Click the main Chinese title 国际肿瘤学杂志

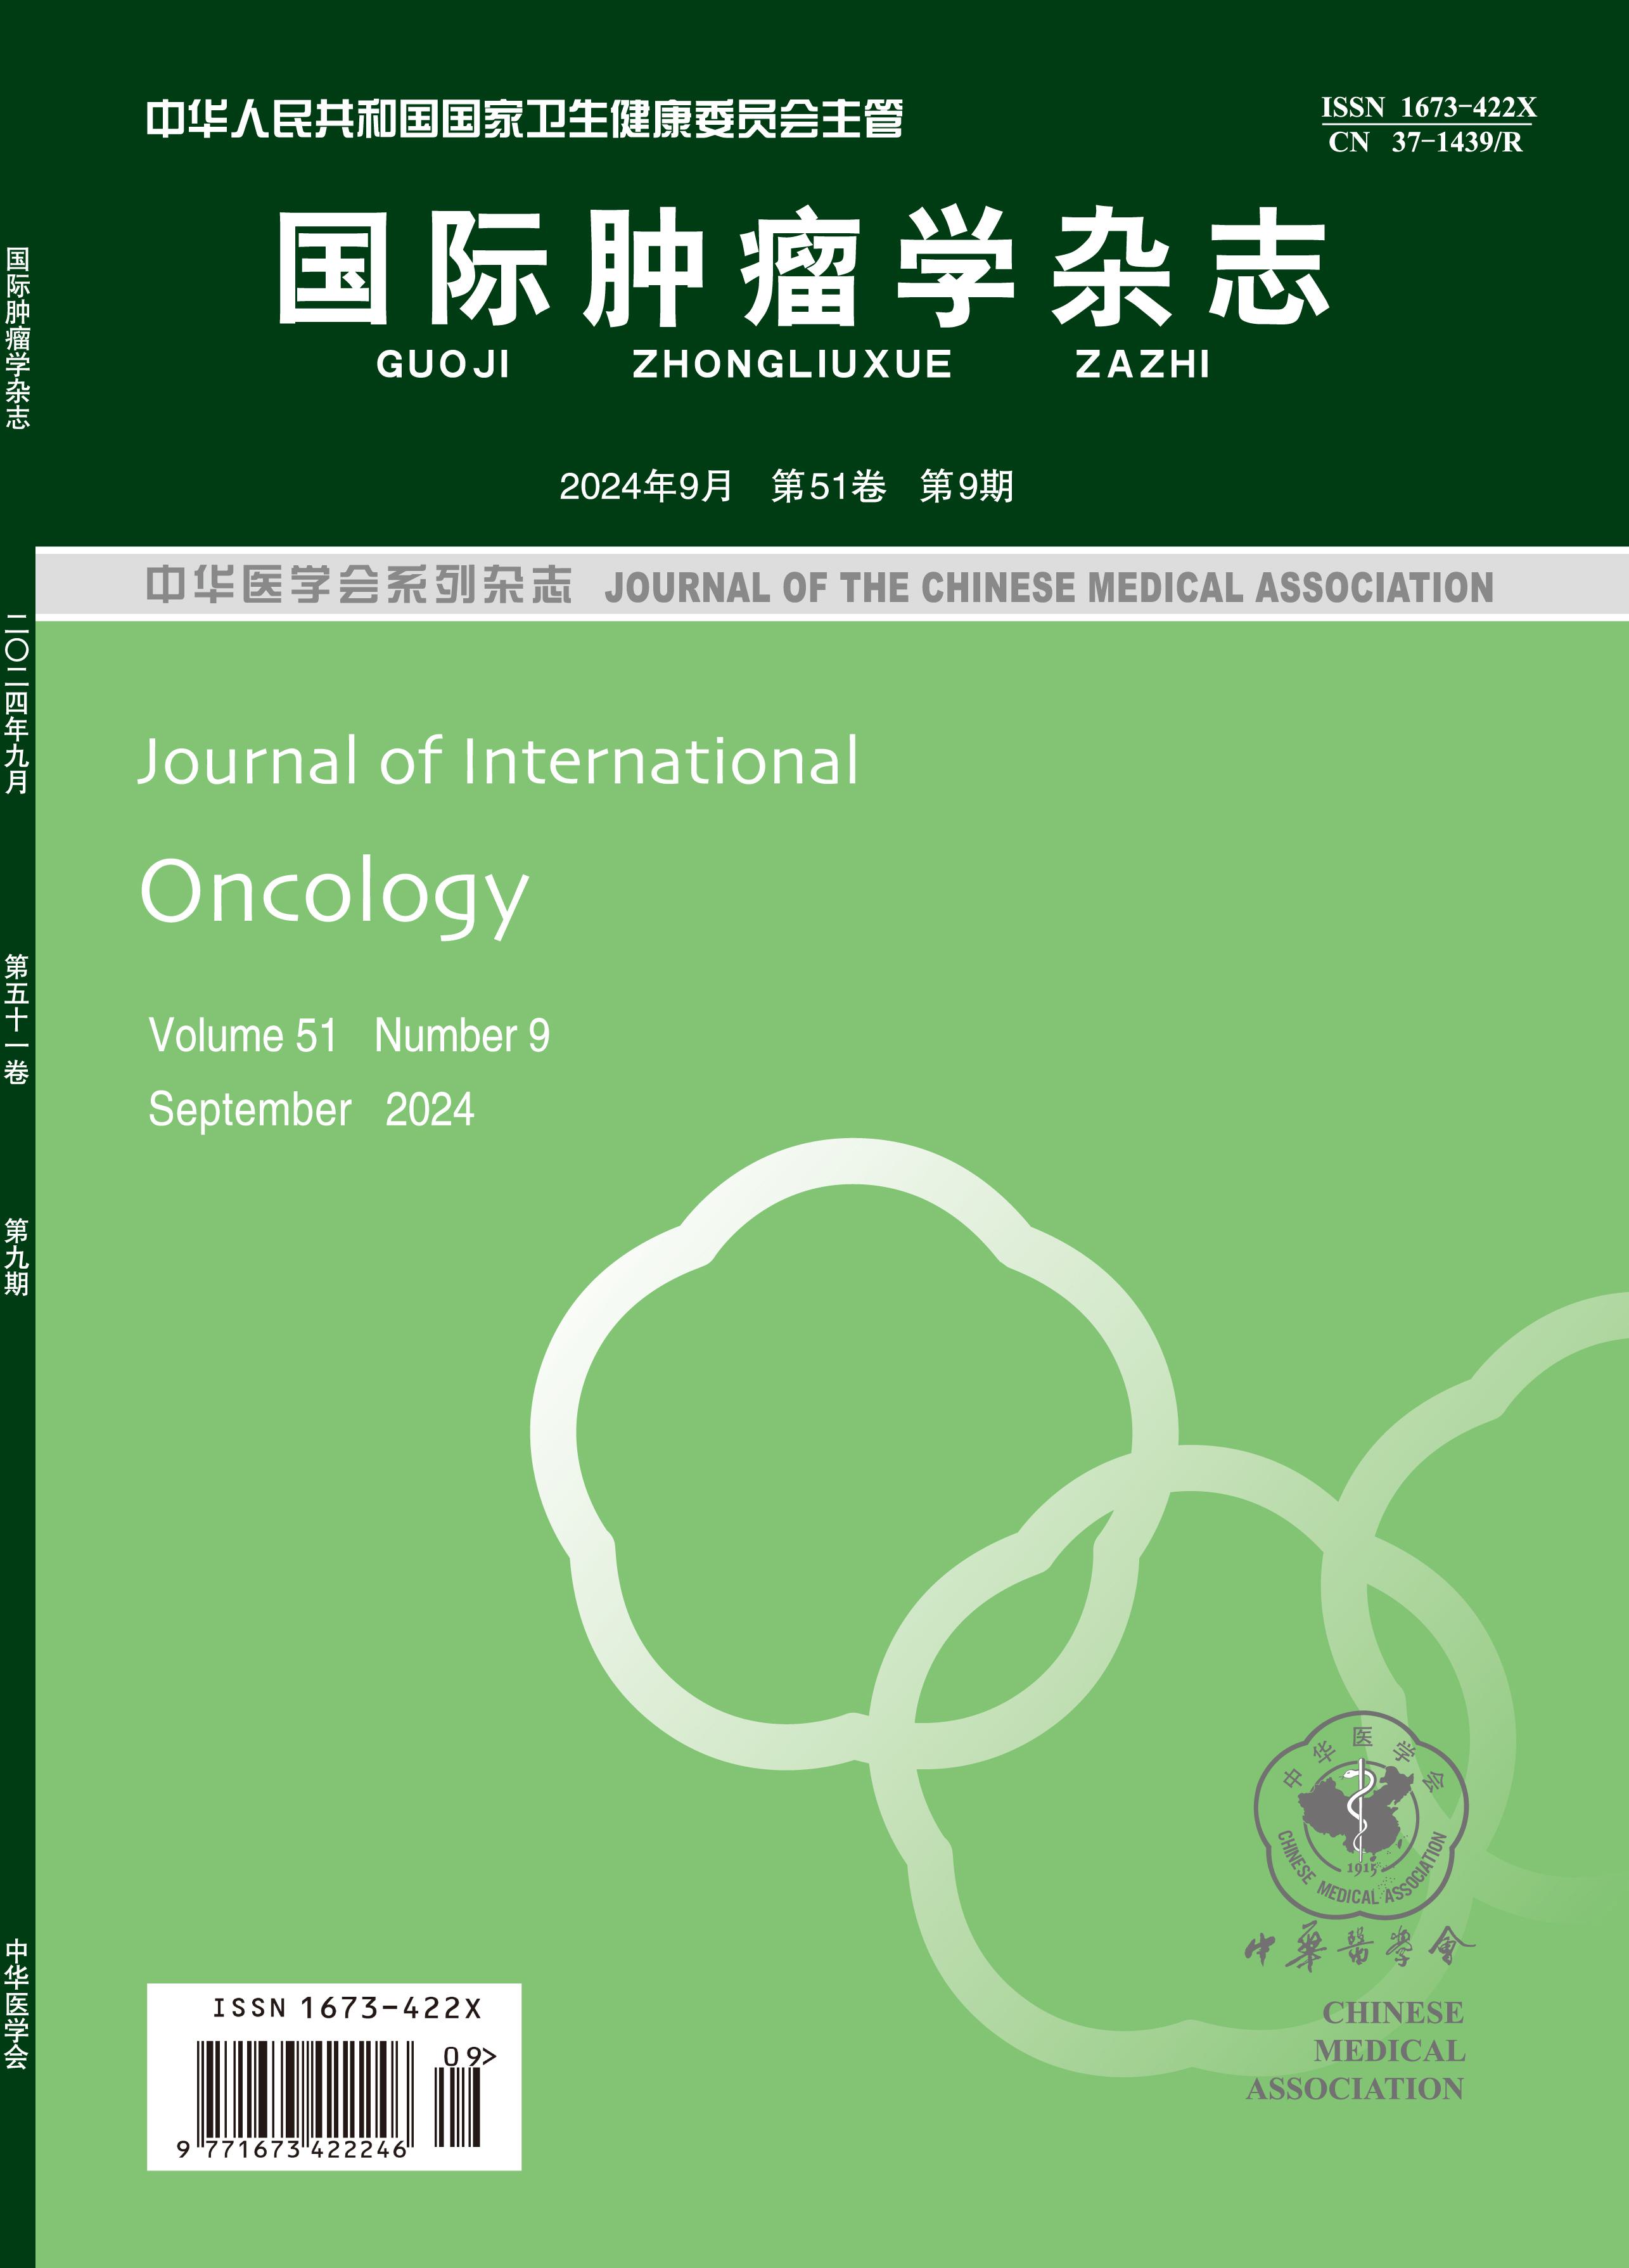[x=803, y=267]
